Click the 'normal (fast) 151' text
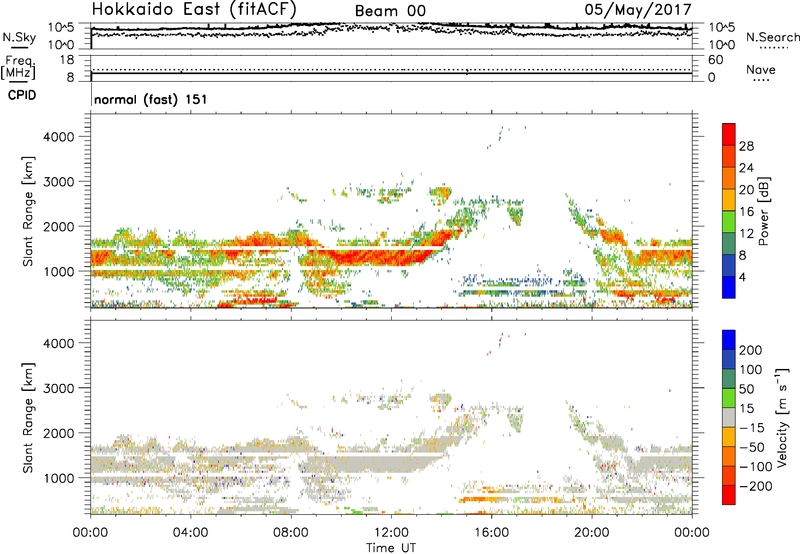 (x=151, y=99)
